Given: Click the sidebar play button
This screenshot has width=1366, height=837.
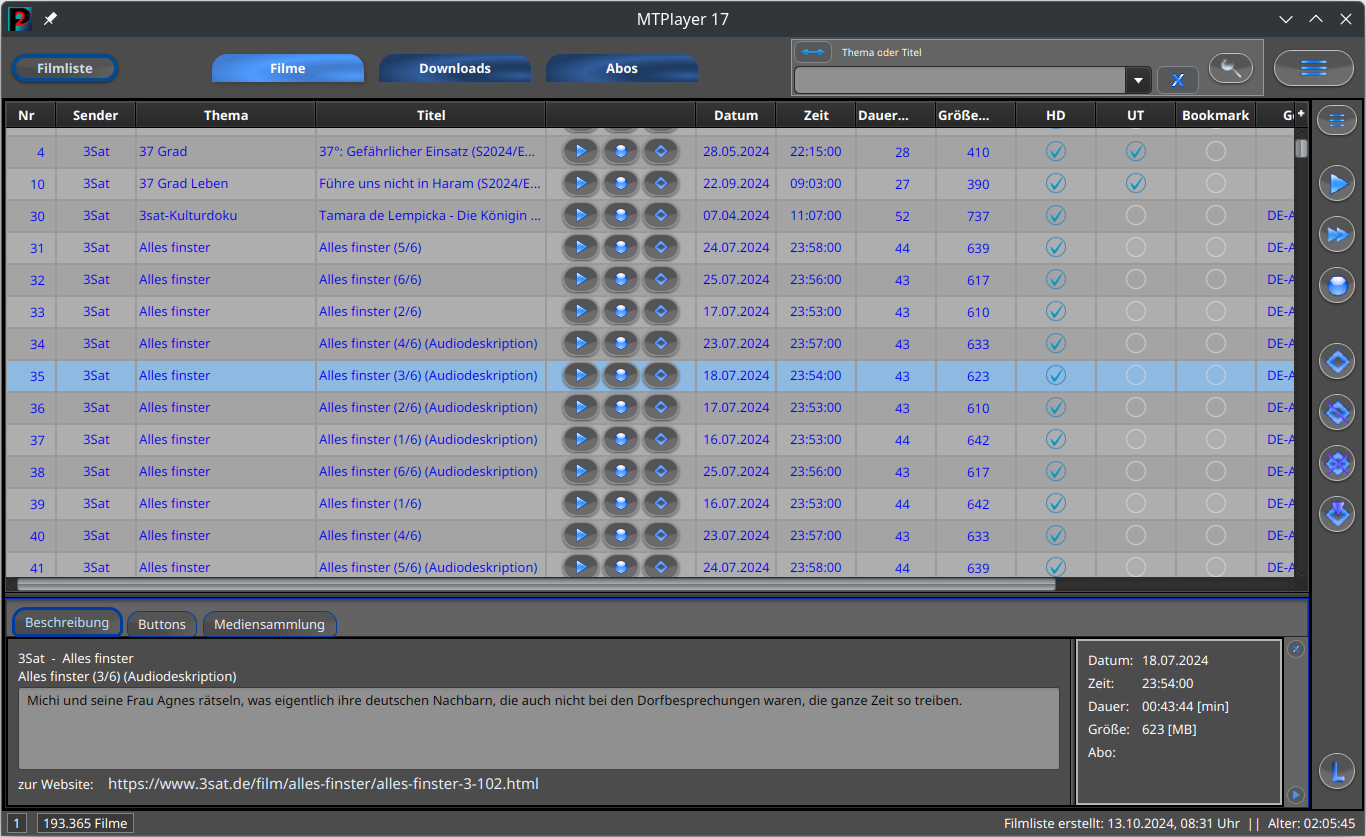Looking at the screenshot, I should (x=1337, y=184).
